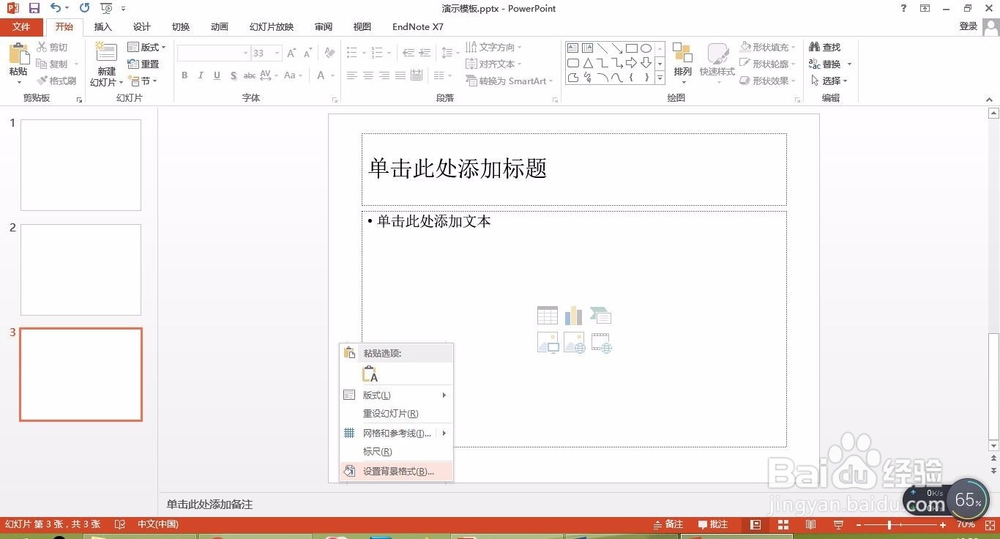The image size is (1000, 539).
Task: Open the font name combo box
Action: click(x=213, y=53)
